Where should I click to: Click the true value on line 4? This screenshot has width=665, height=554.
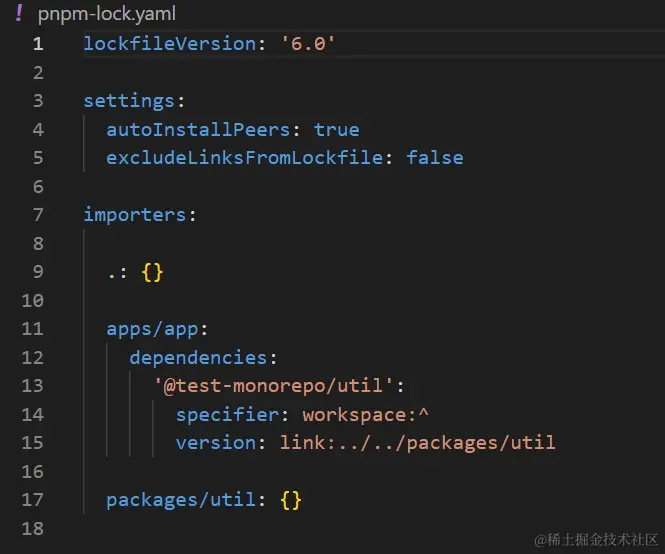(337, 130)
